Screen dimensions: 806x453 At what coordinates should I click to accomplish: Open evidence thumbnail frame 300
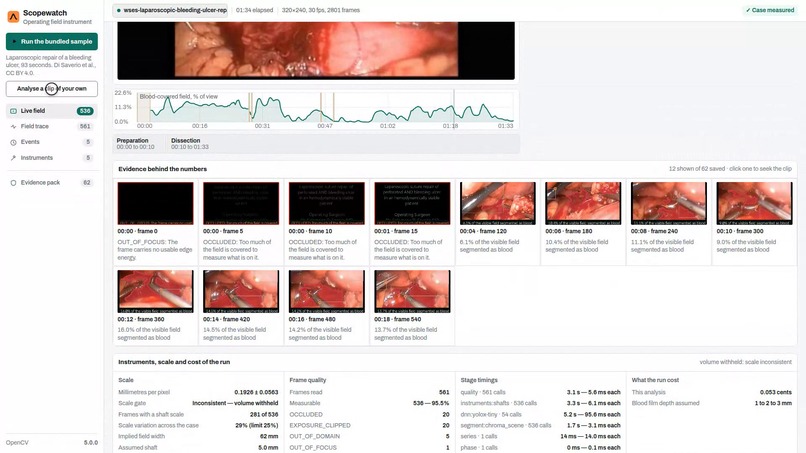coord(755,203)
